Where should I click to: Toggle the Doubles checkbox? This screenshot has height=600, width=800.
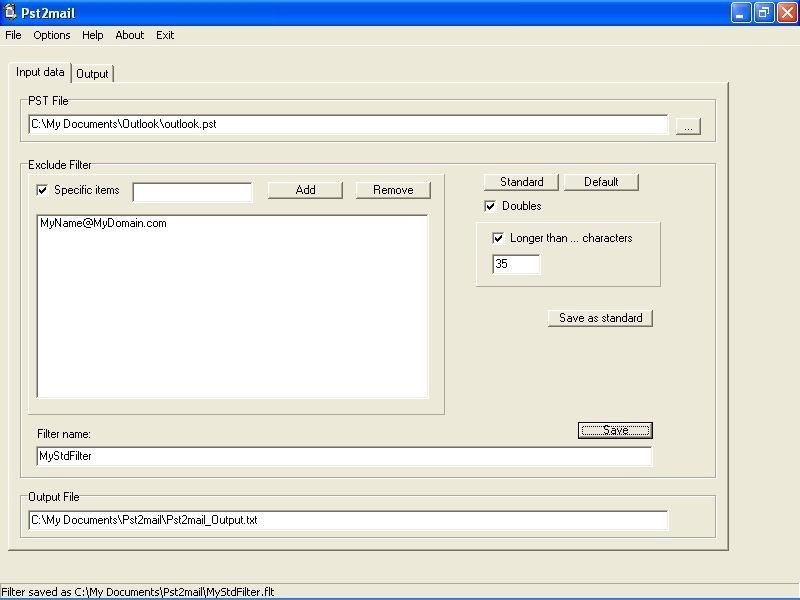coord(490,206)
